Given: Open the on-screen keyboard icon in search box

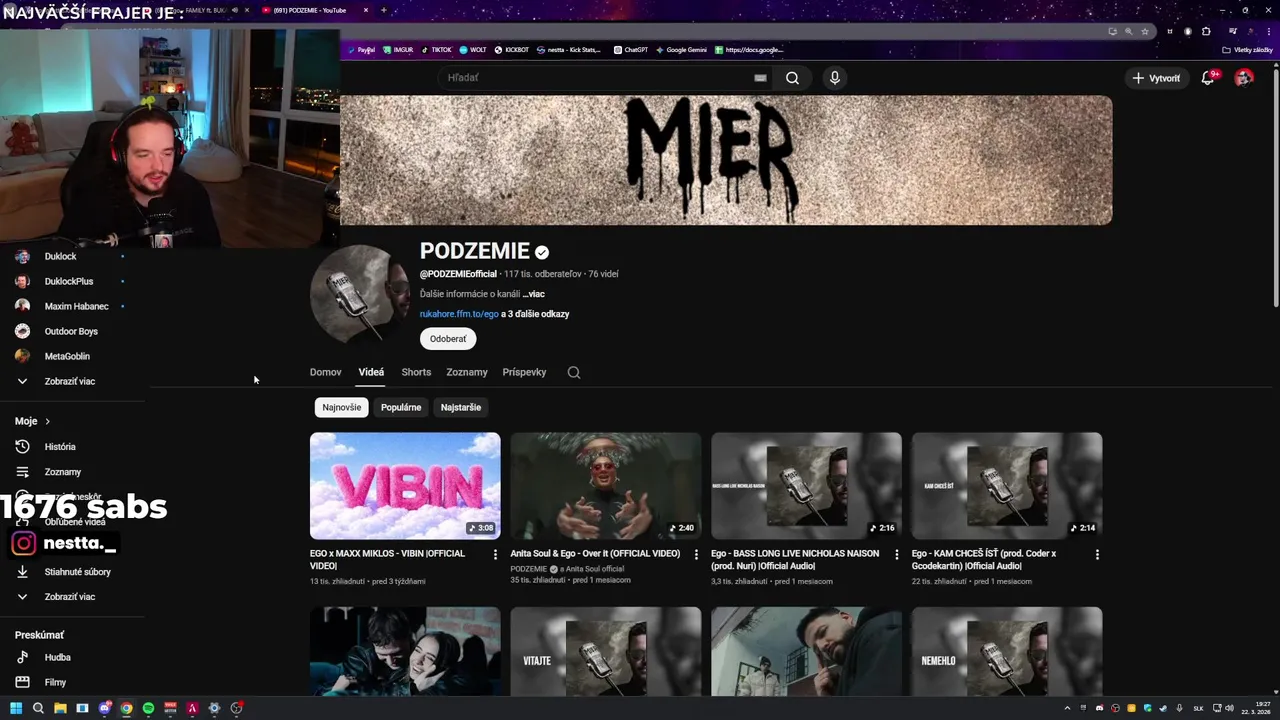Looking at the screenshot, I should (760, 78).
